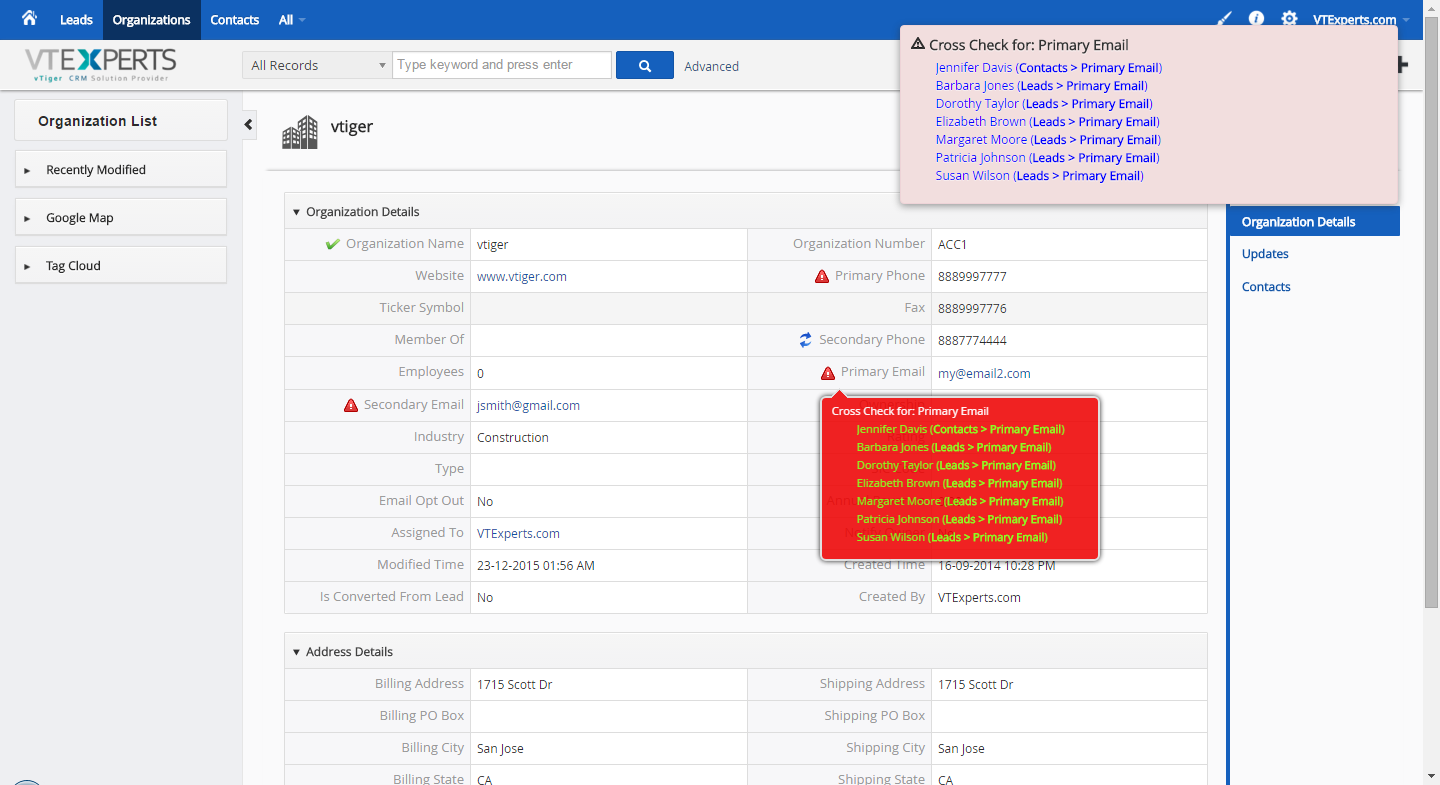
Task: Click my@email2.com email link
Action: [x=984, y=373]
